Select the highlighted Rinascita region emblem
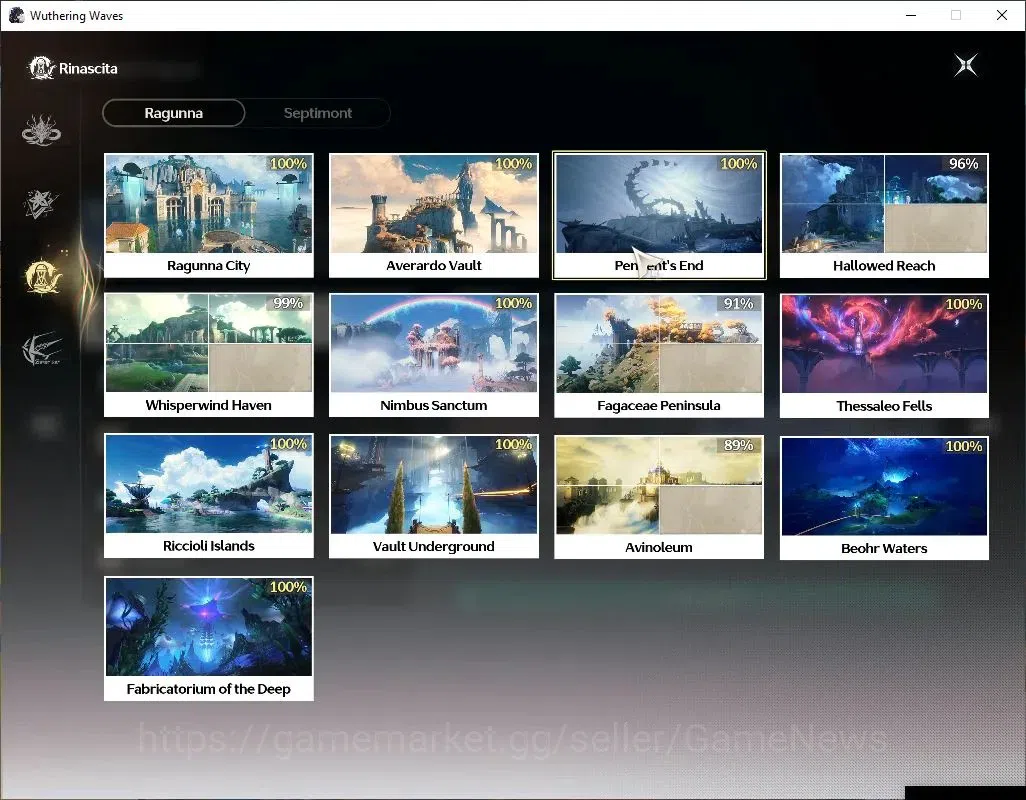The height and width of the screenshot is (800, 1026). point(43,276)
